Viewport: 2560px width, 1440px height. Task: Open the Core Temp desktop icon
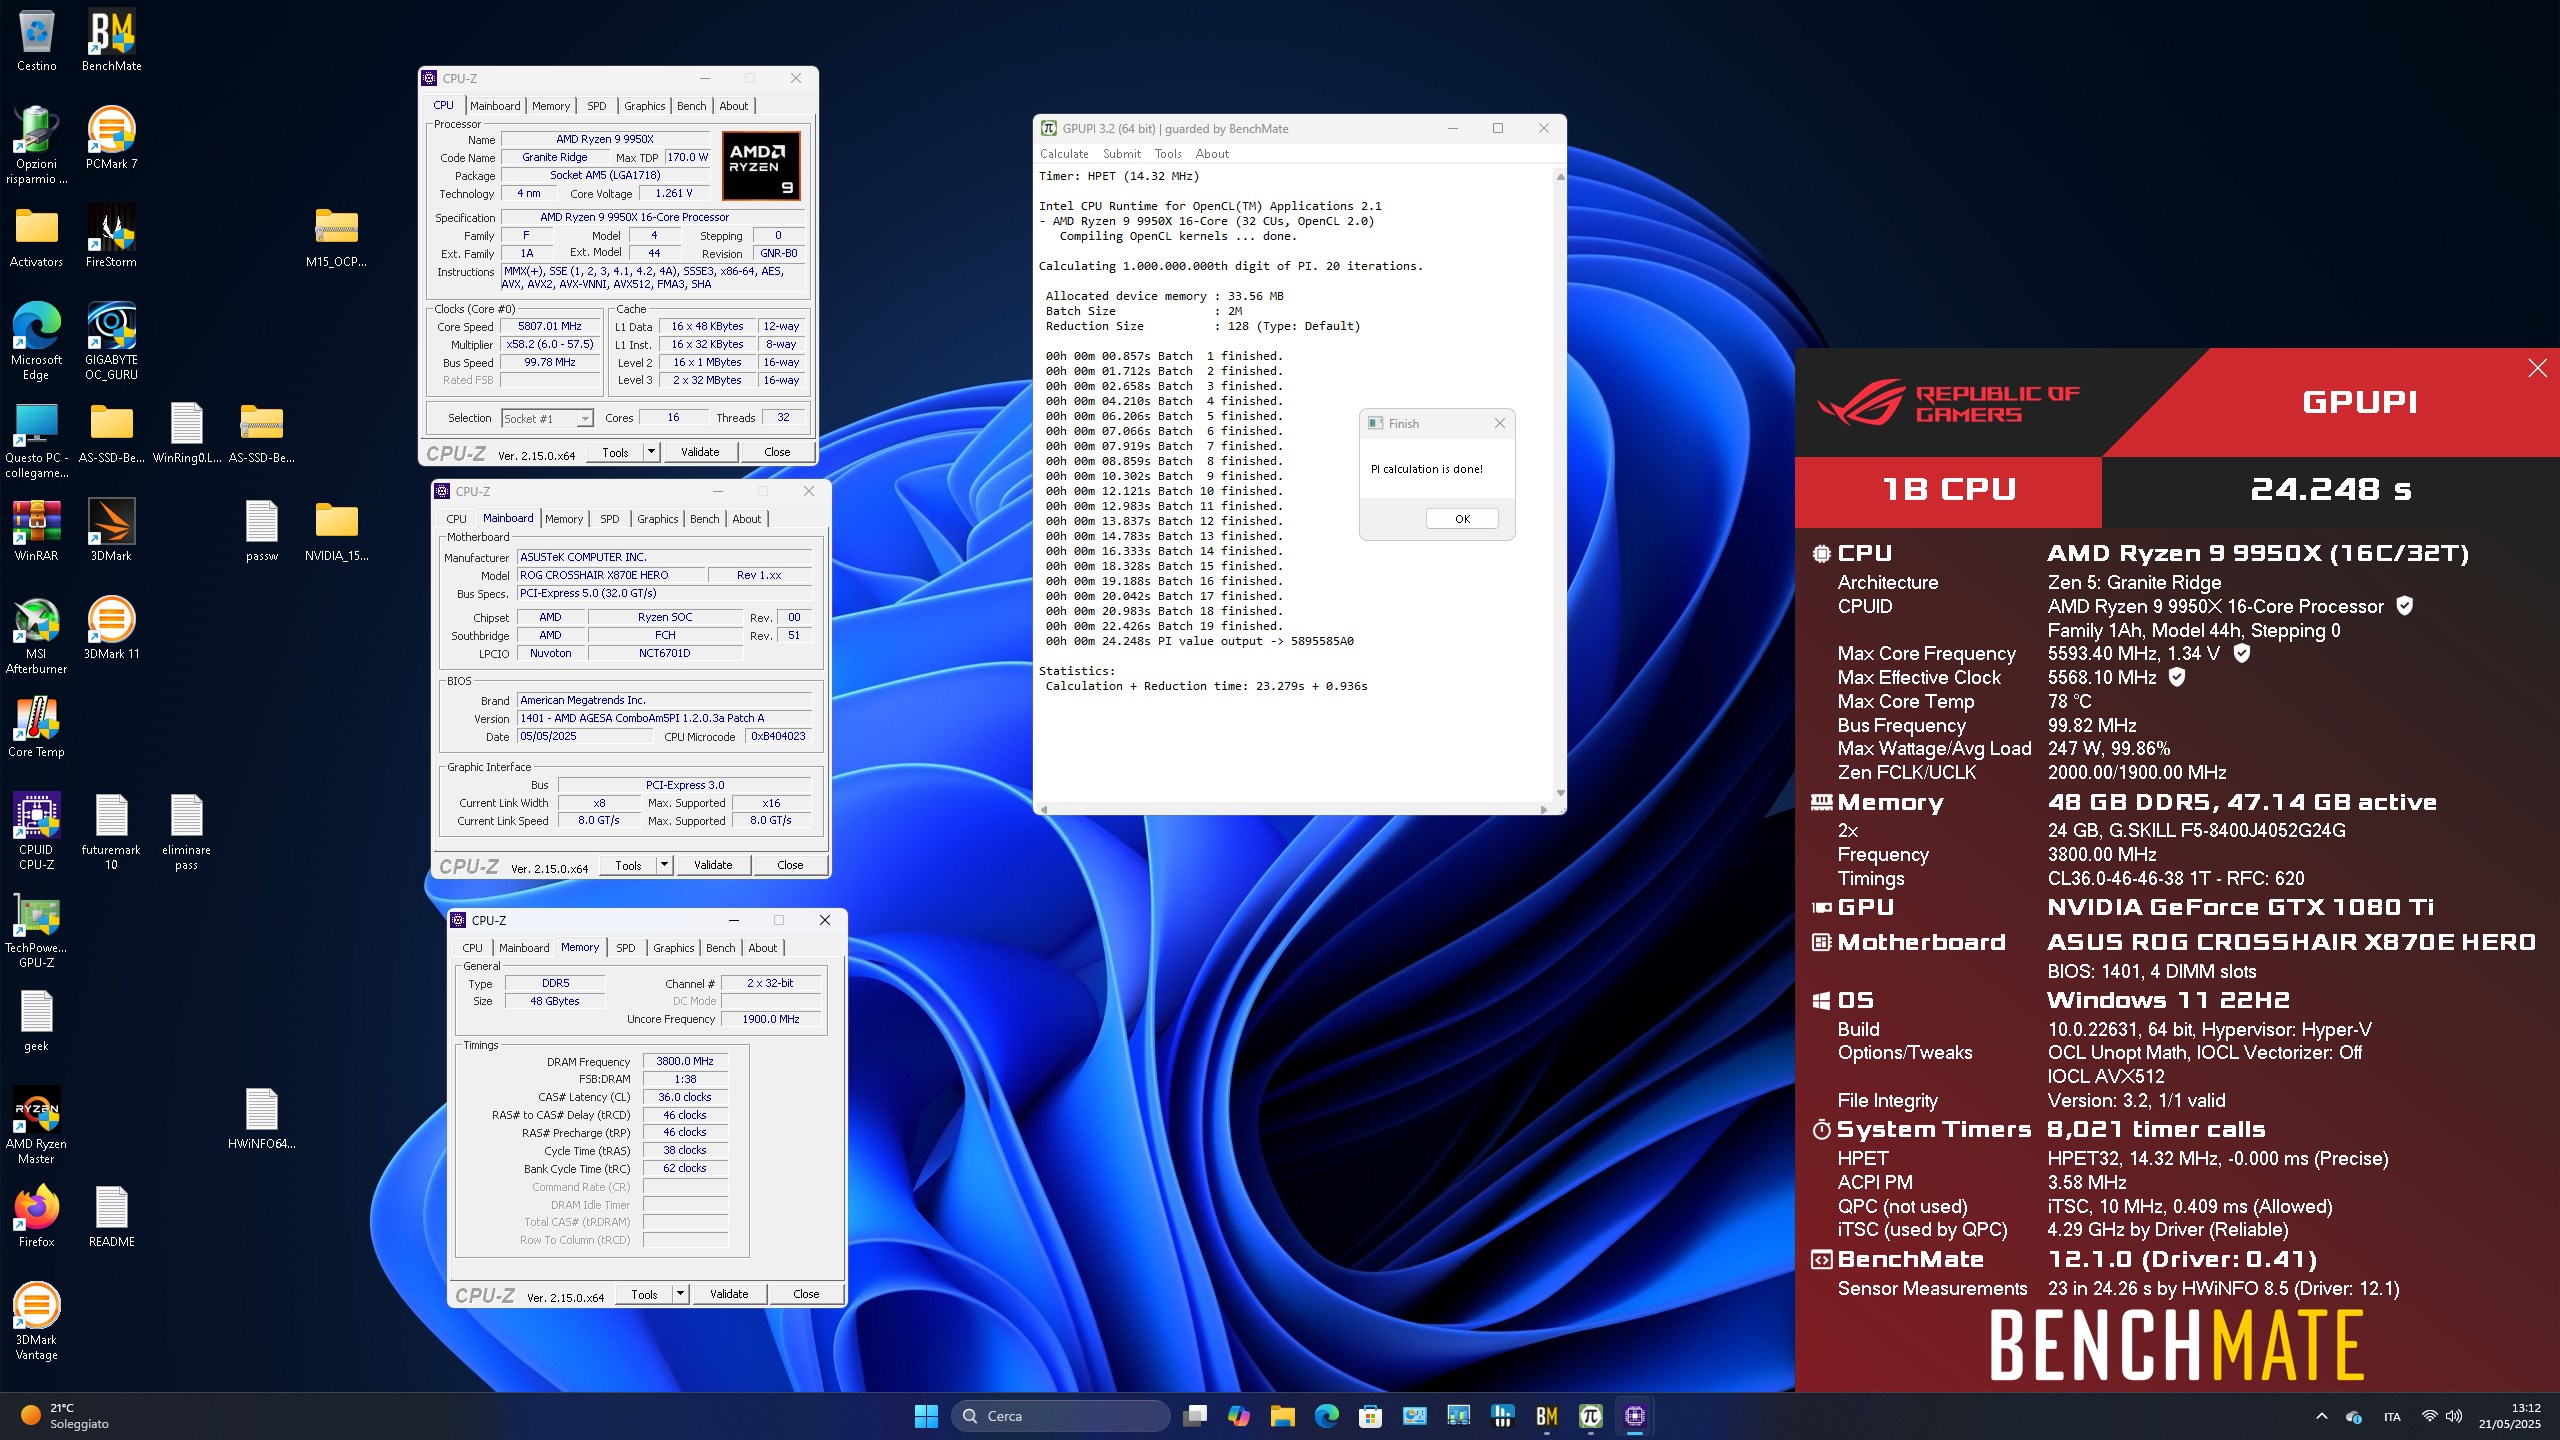pos(36,728)
